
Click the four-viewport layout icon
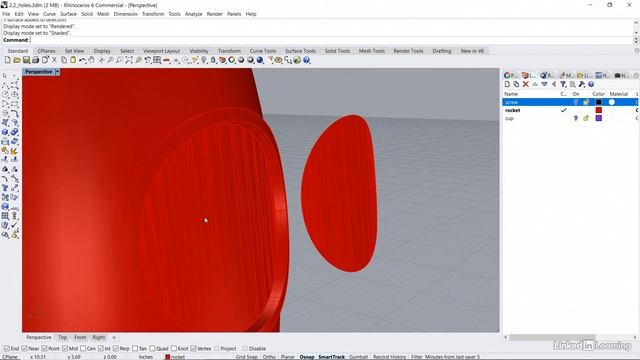coord(157,60)
